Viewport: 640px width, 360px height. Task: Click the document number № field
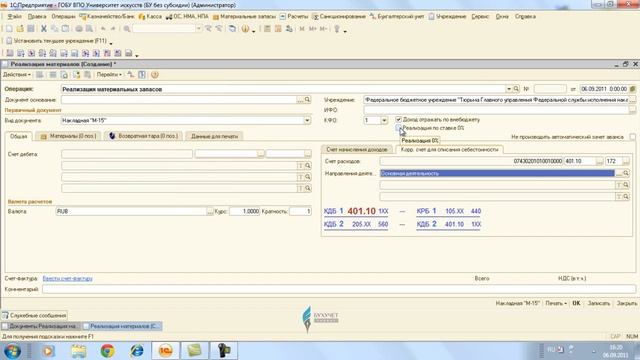[550, 89]
